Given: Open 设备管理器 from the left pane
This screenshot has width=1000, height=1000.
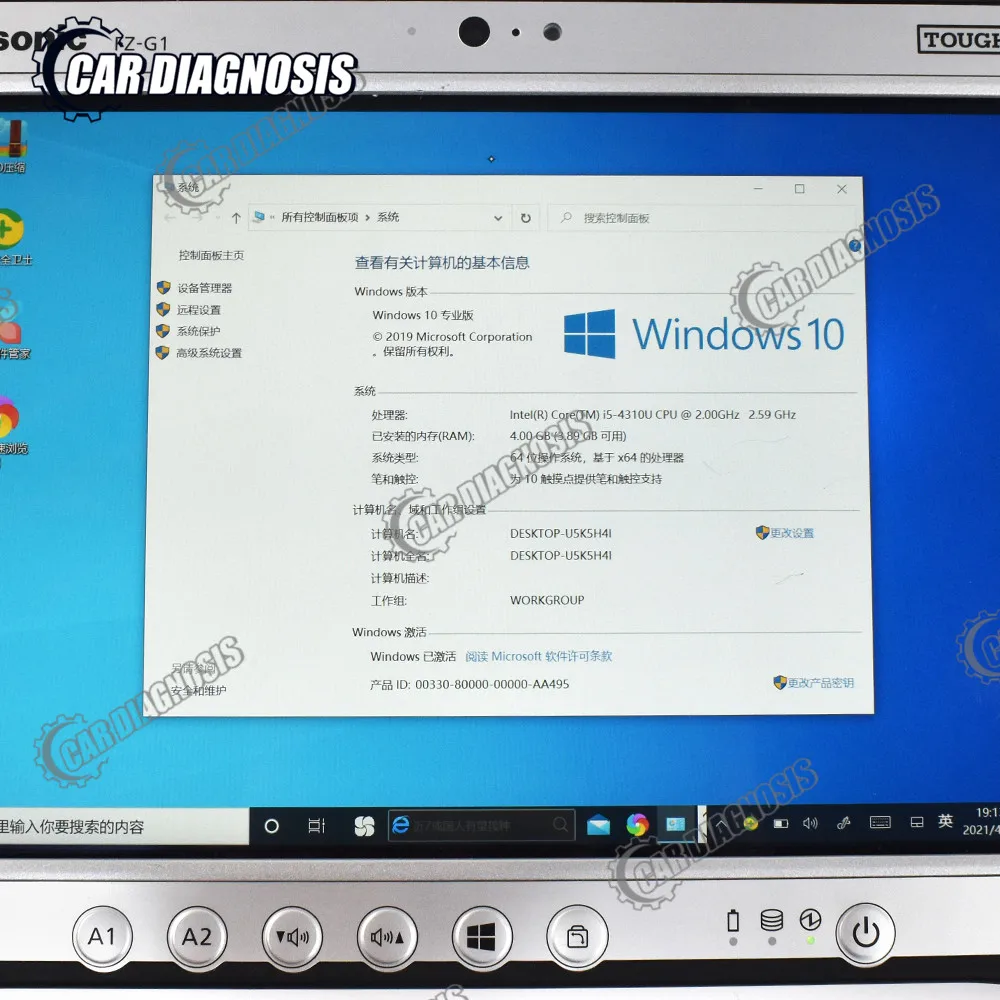Looking at the screenshot, I should pyautogui.click(x=204, y=288).
